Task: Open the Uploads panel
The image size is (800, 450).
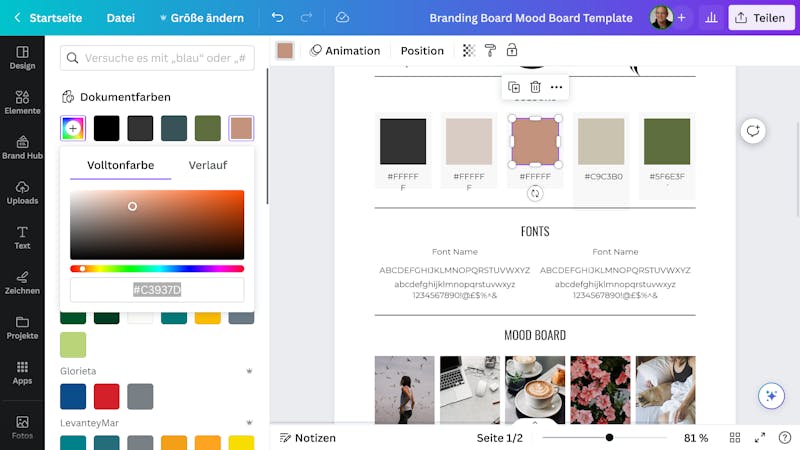Action: pos(22,192)
